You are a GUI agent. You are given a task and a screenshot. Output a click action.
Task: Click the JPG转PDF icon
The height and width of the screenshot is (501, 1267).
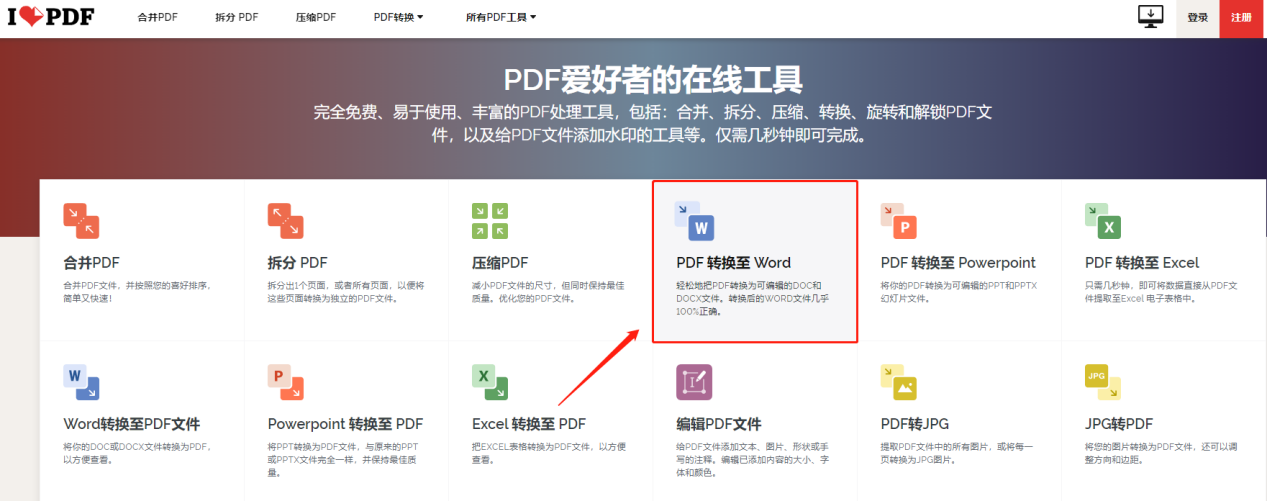(x=1103, y=382)
